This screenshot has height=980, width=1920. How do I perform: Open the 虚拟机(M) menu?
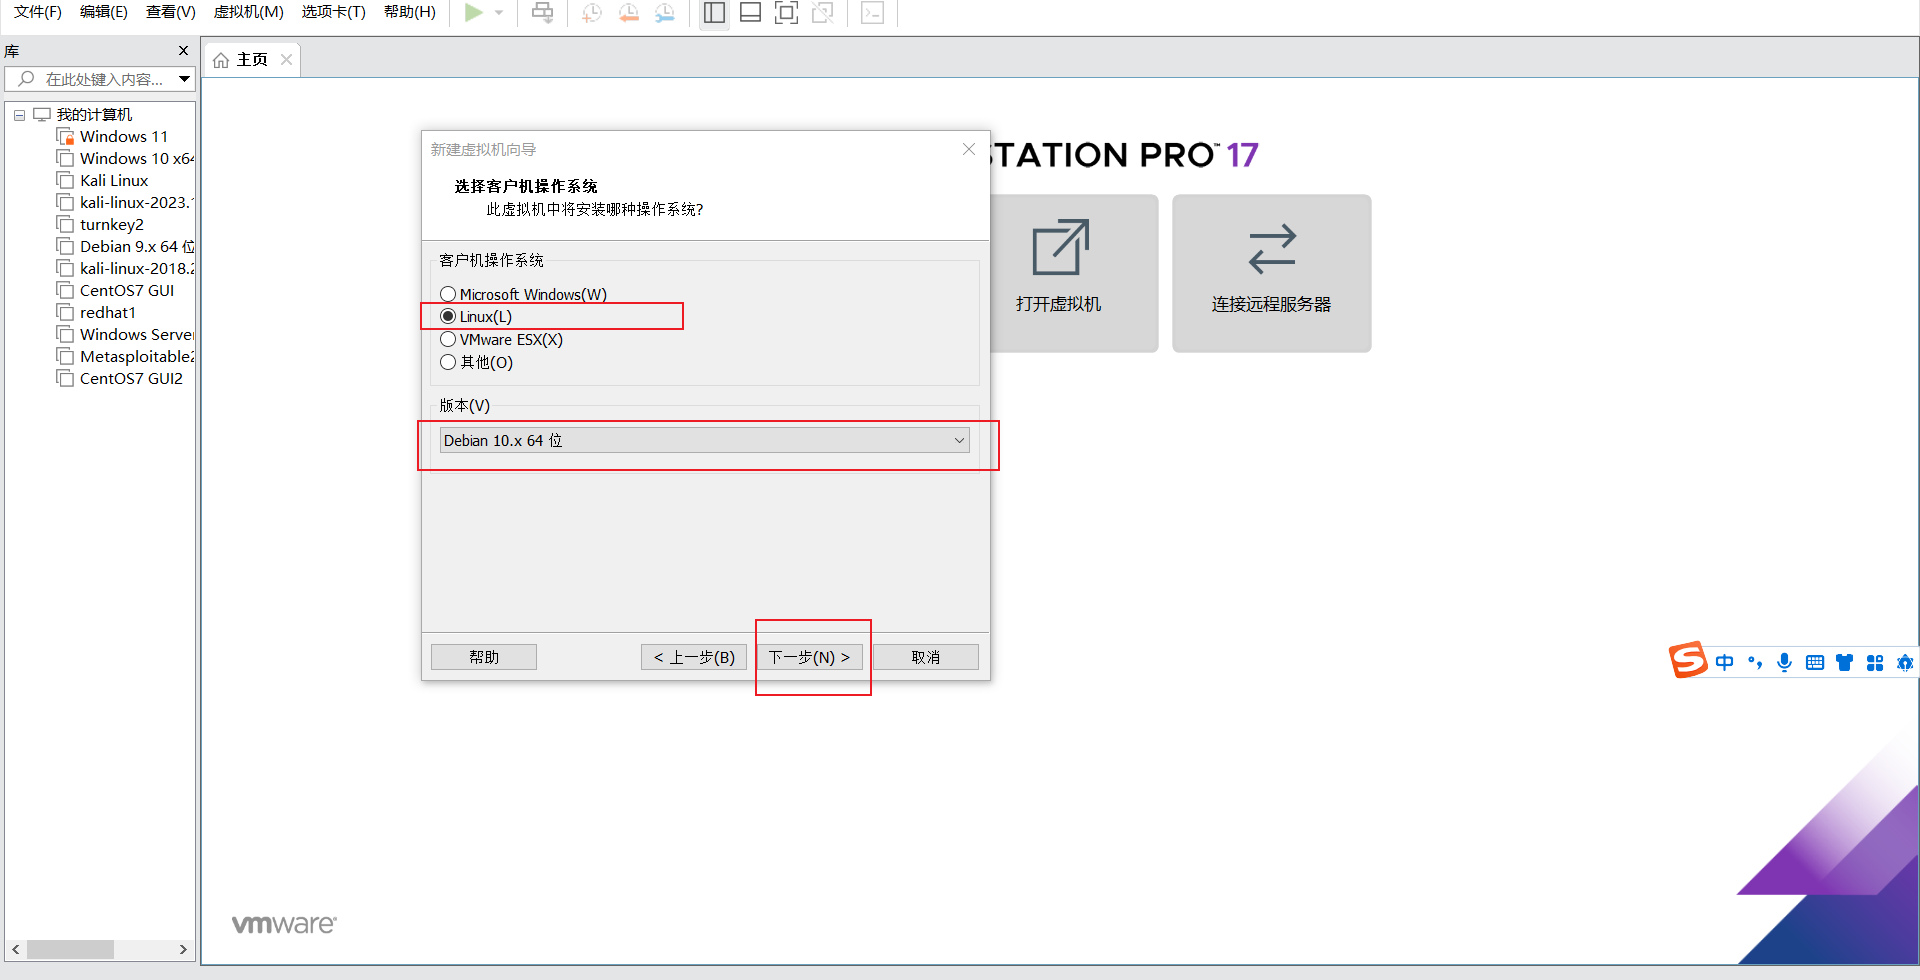point(249,12)
